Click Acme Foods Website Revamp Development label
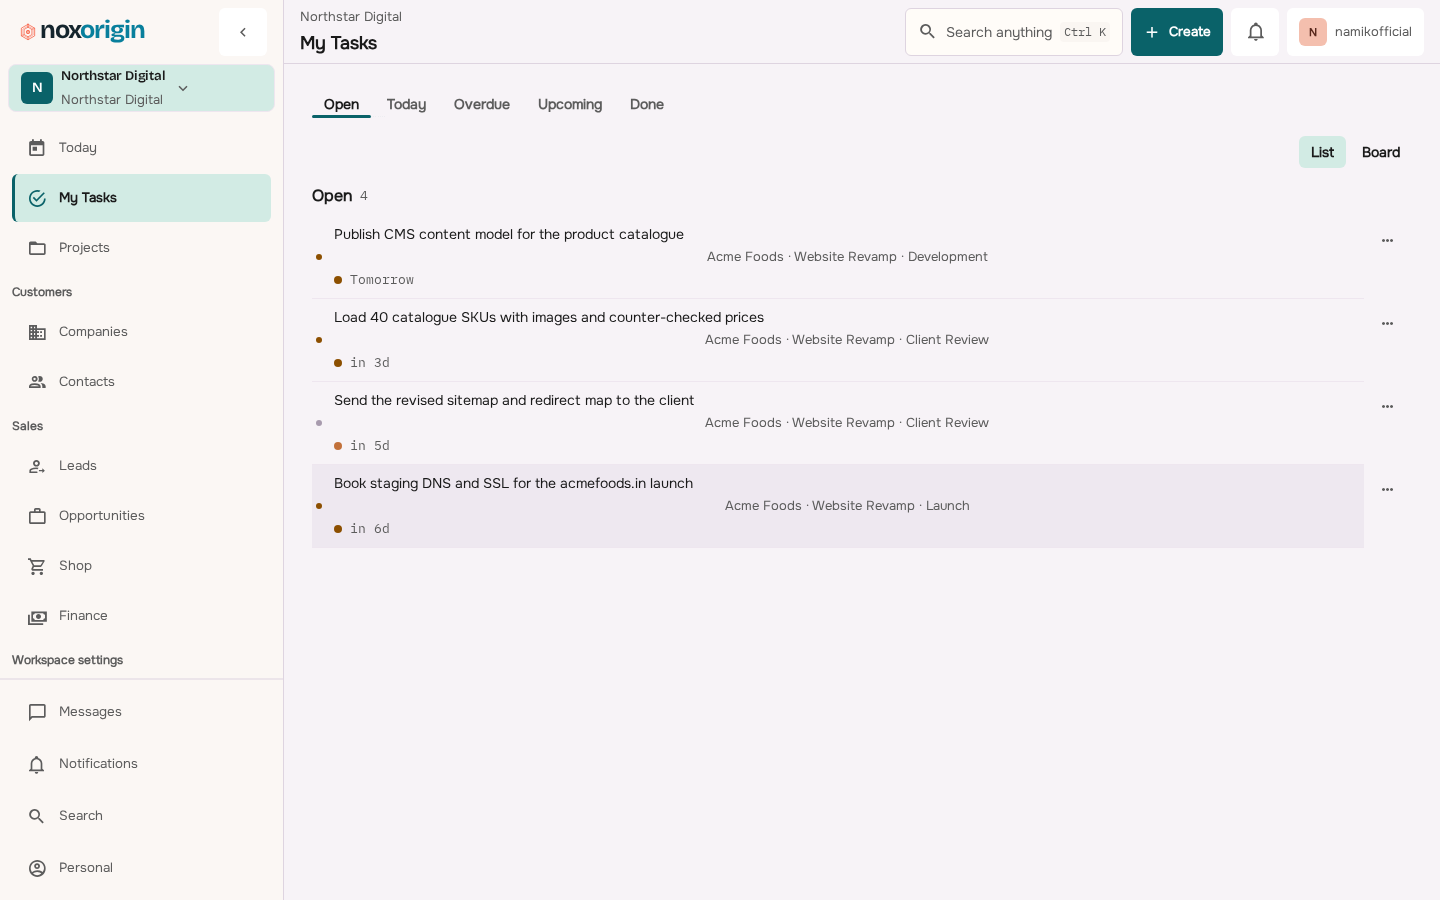 (x=847, y=257)
